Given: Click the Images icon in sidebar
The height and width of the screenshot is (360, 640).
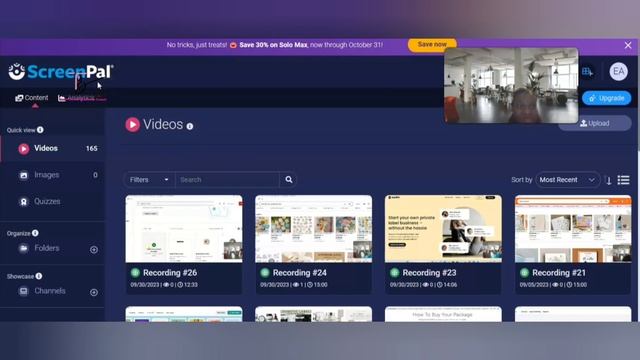Looking at the screenshot, I should (24, 175).
